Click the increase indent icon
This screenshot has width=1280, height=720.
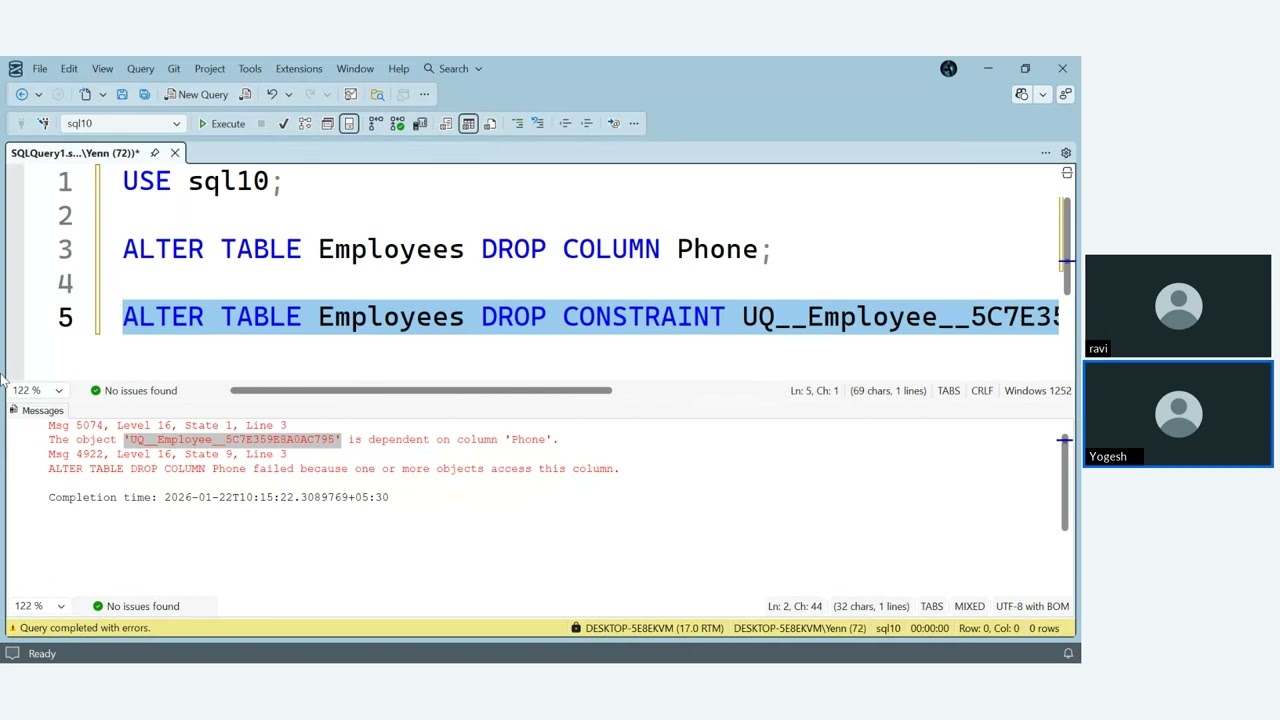pyautogui.click(x=587, y=123)
